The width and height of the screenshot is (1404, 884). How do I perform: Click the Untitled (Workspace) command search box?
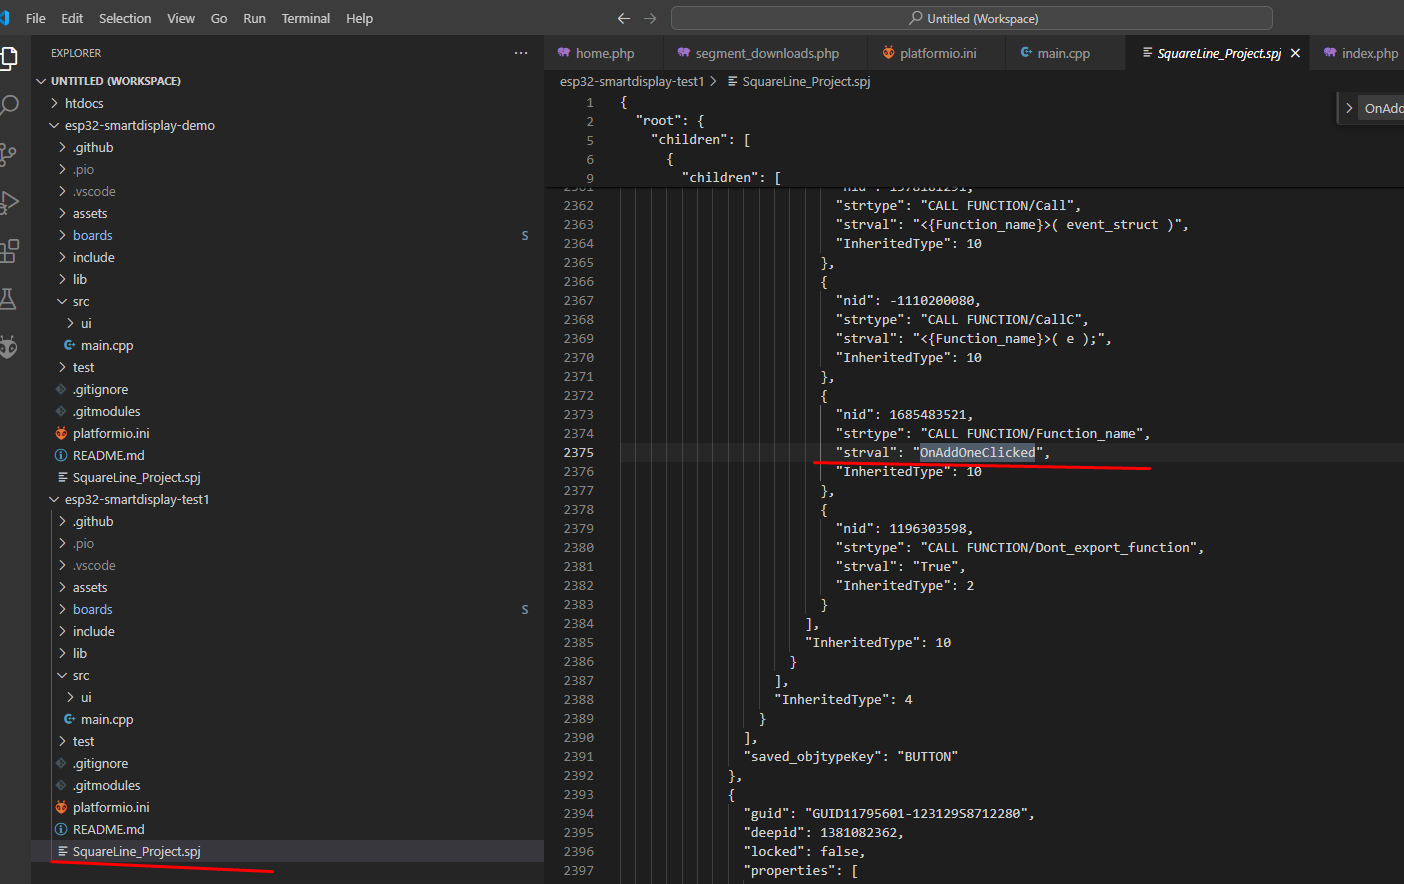click(972, 18)
